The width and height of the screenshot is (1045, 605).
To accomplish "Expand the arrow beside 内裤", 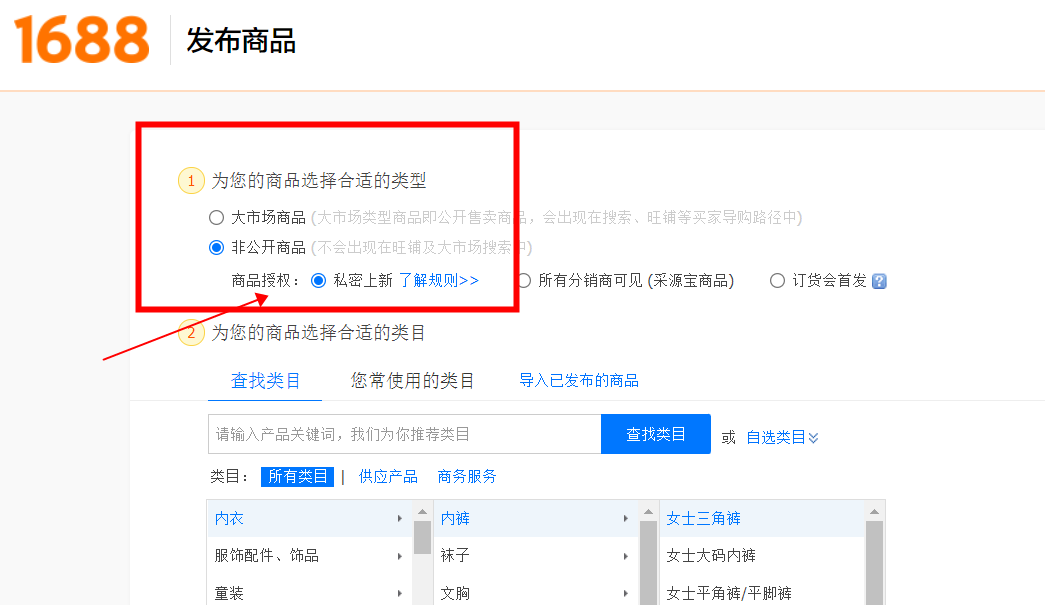I will point(625,518).
